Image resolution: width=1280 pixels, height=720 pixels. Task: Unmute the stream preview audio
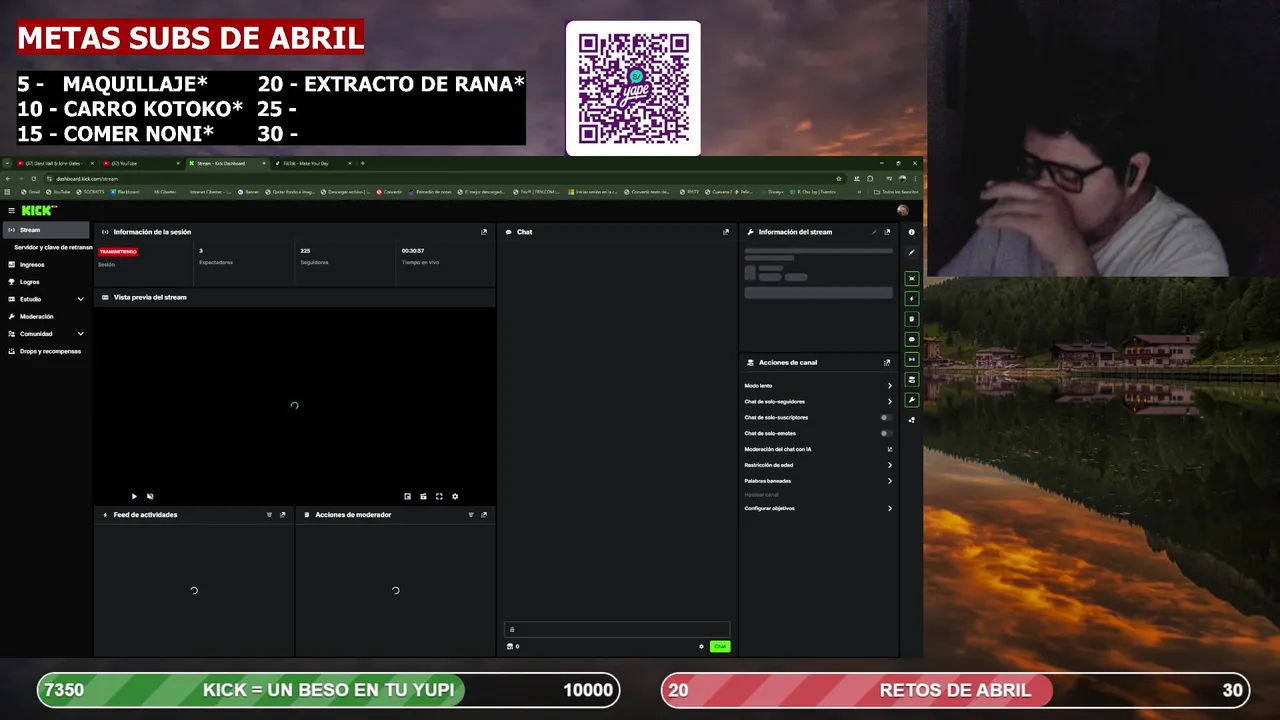(150, 496)
